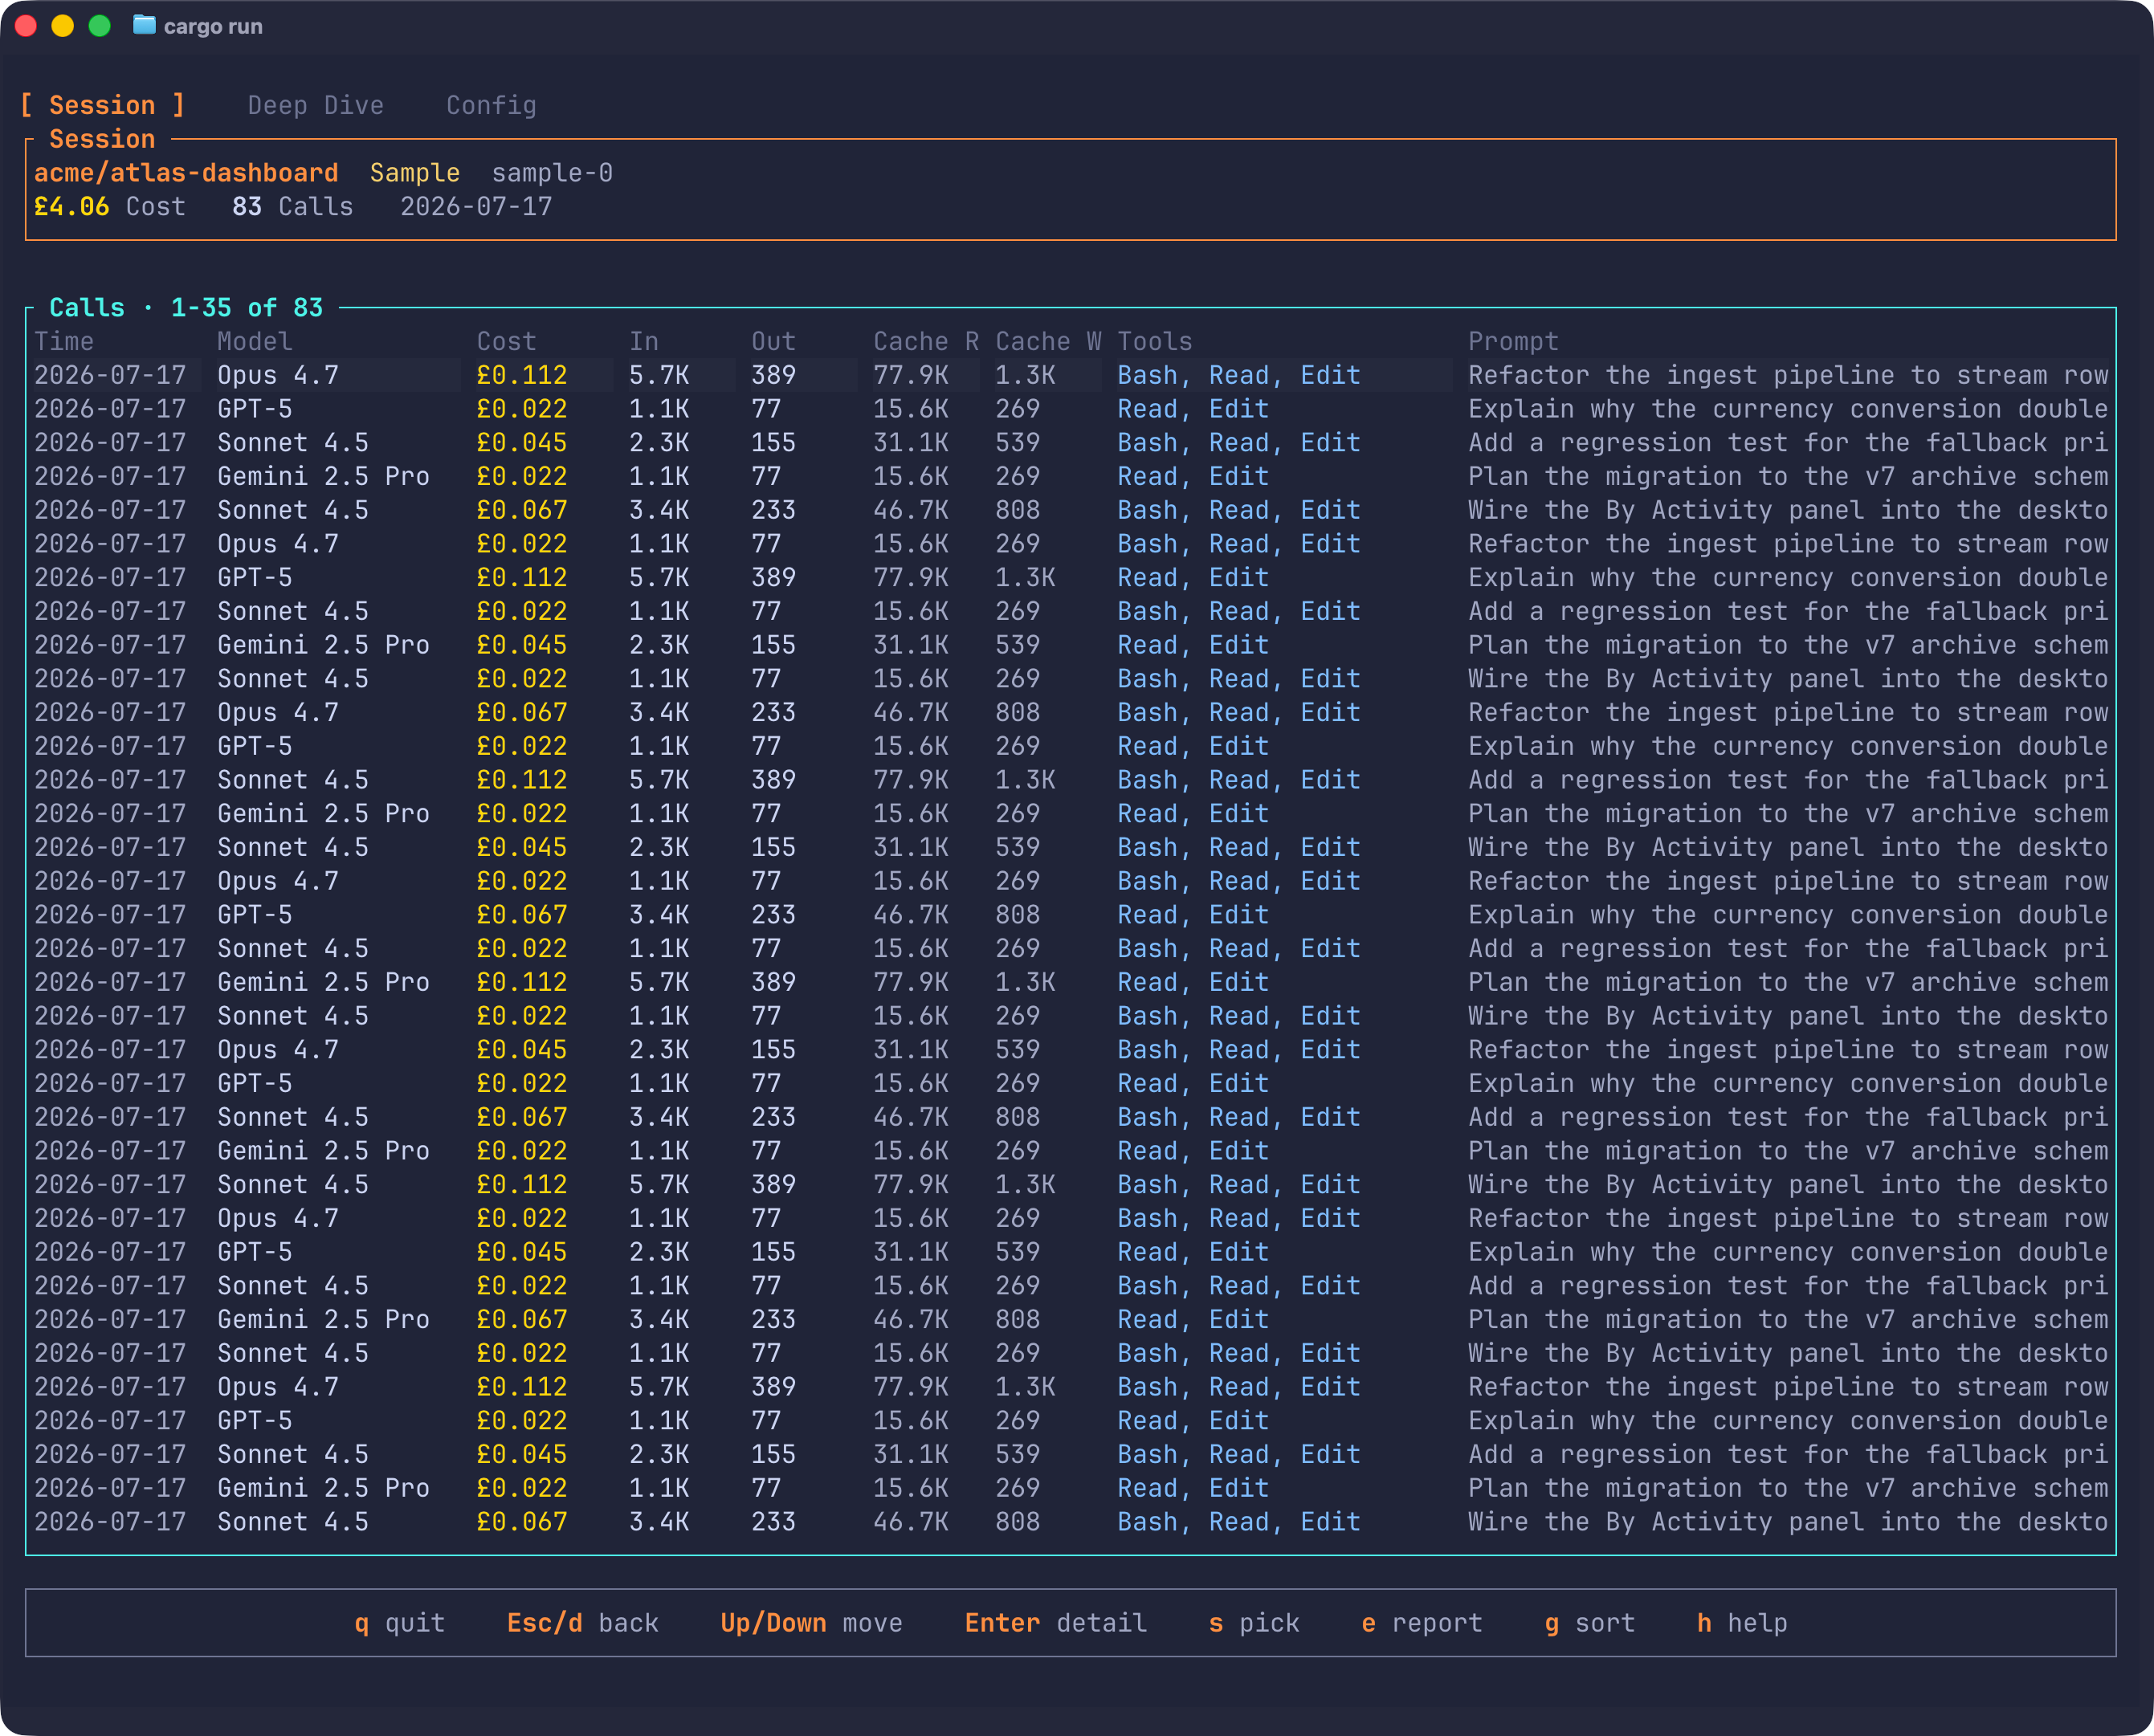
Task: Click the 233 Out value in Opus 4.7 row
Action: [773, 712]
